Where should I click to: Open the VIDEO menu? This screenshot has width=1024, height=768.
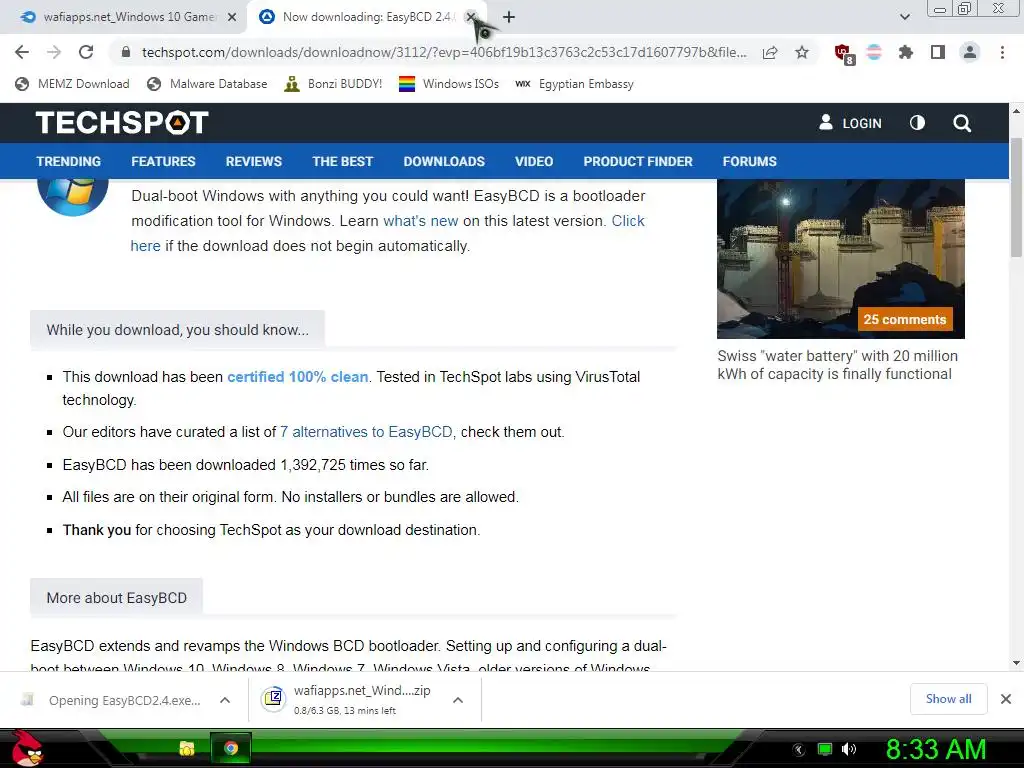click(534, 161)
